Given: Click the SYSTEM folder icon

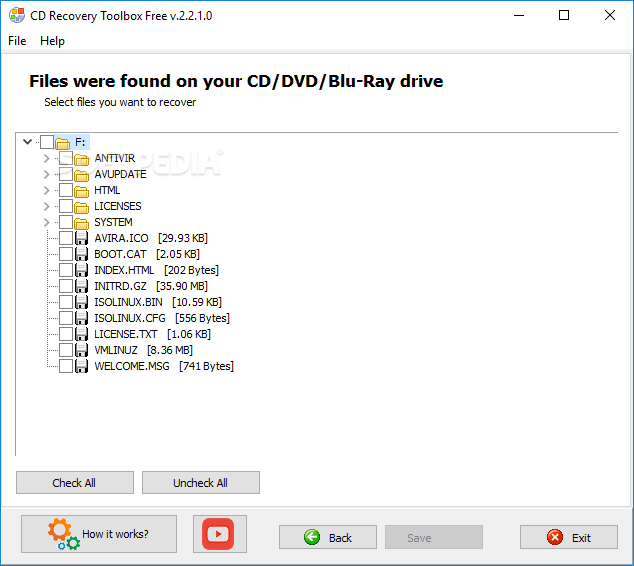Looking at the screenshot, I should click(x=82, y=223).
